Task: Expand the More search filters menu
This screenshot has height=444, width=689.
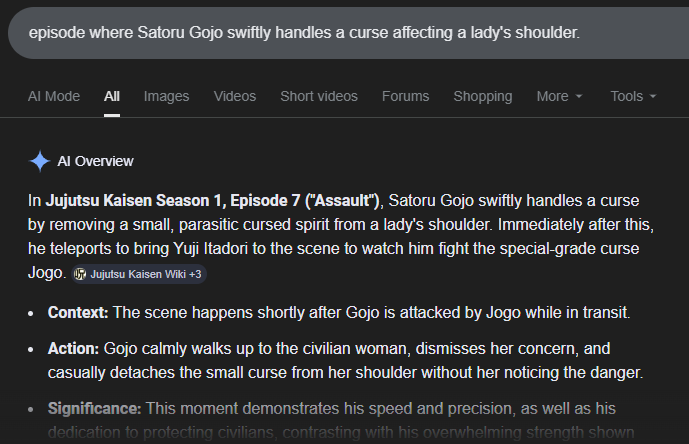Action: point(559,97)
